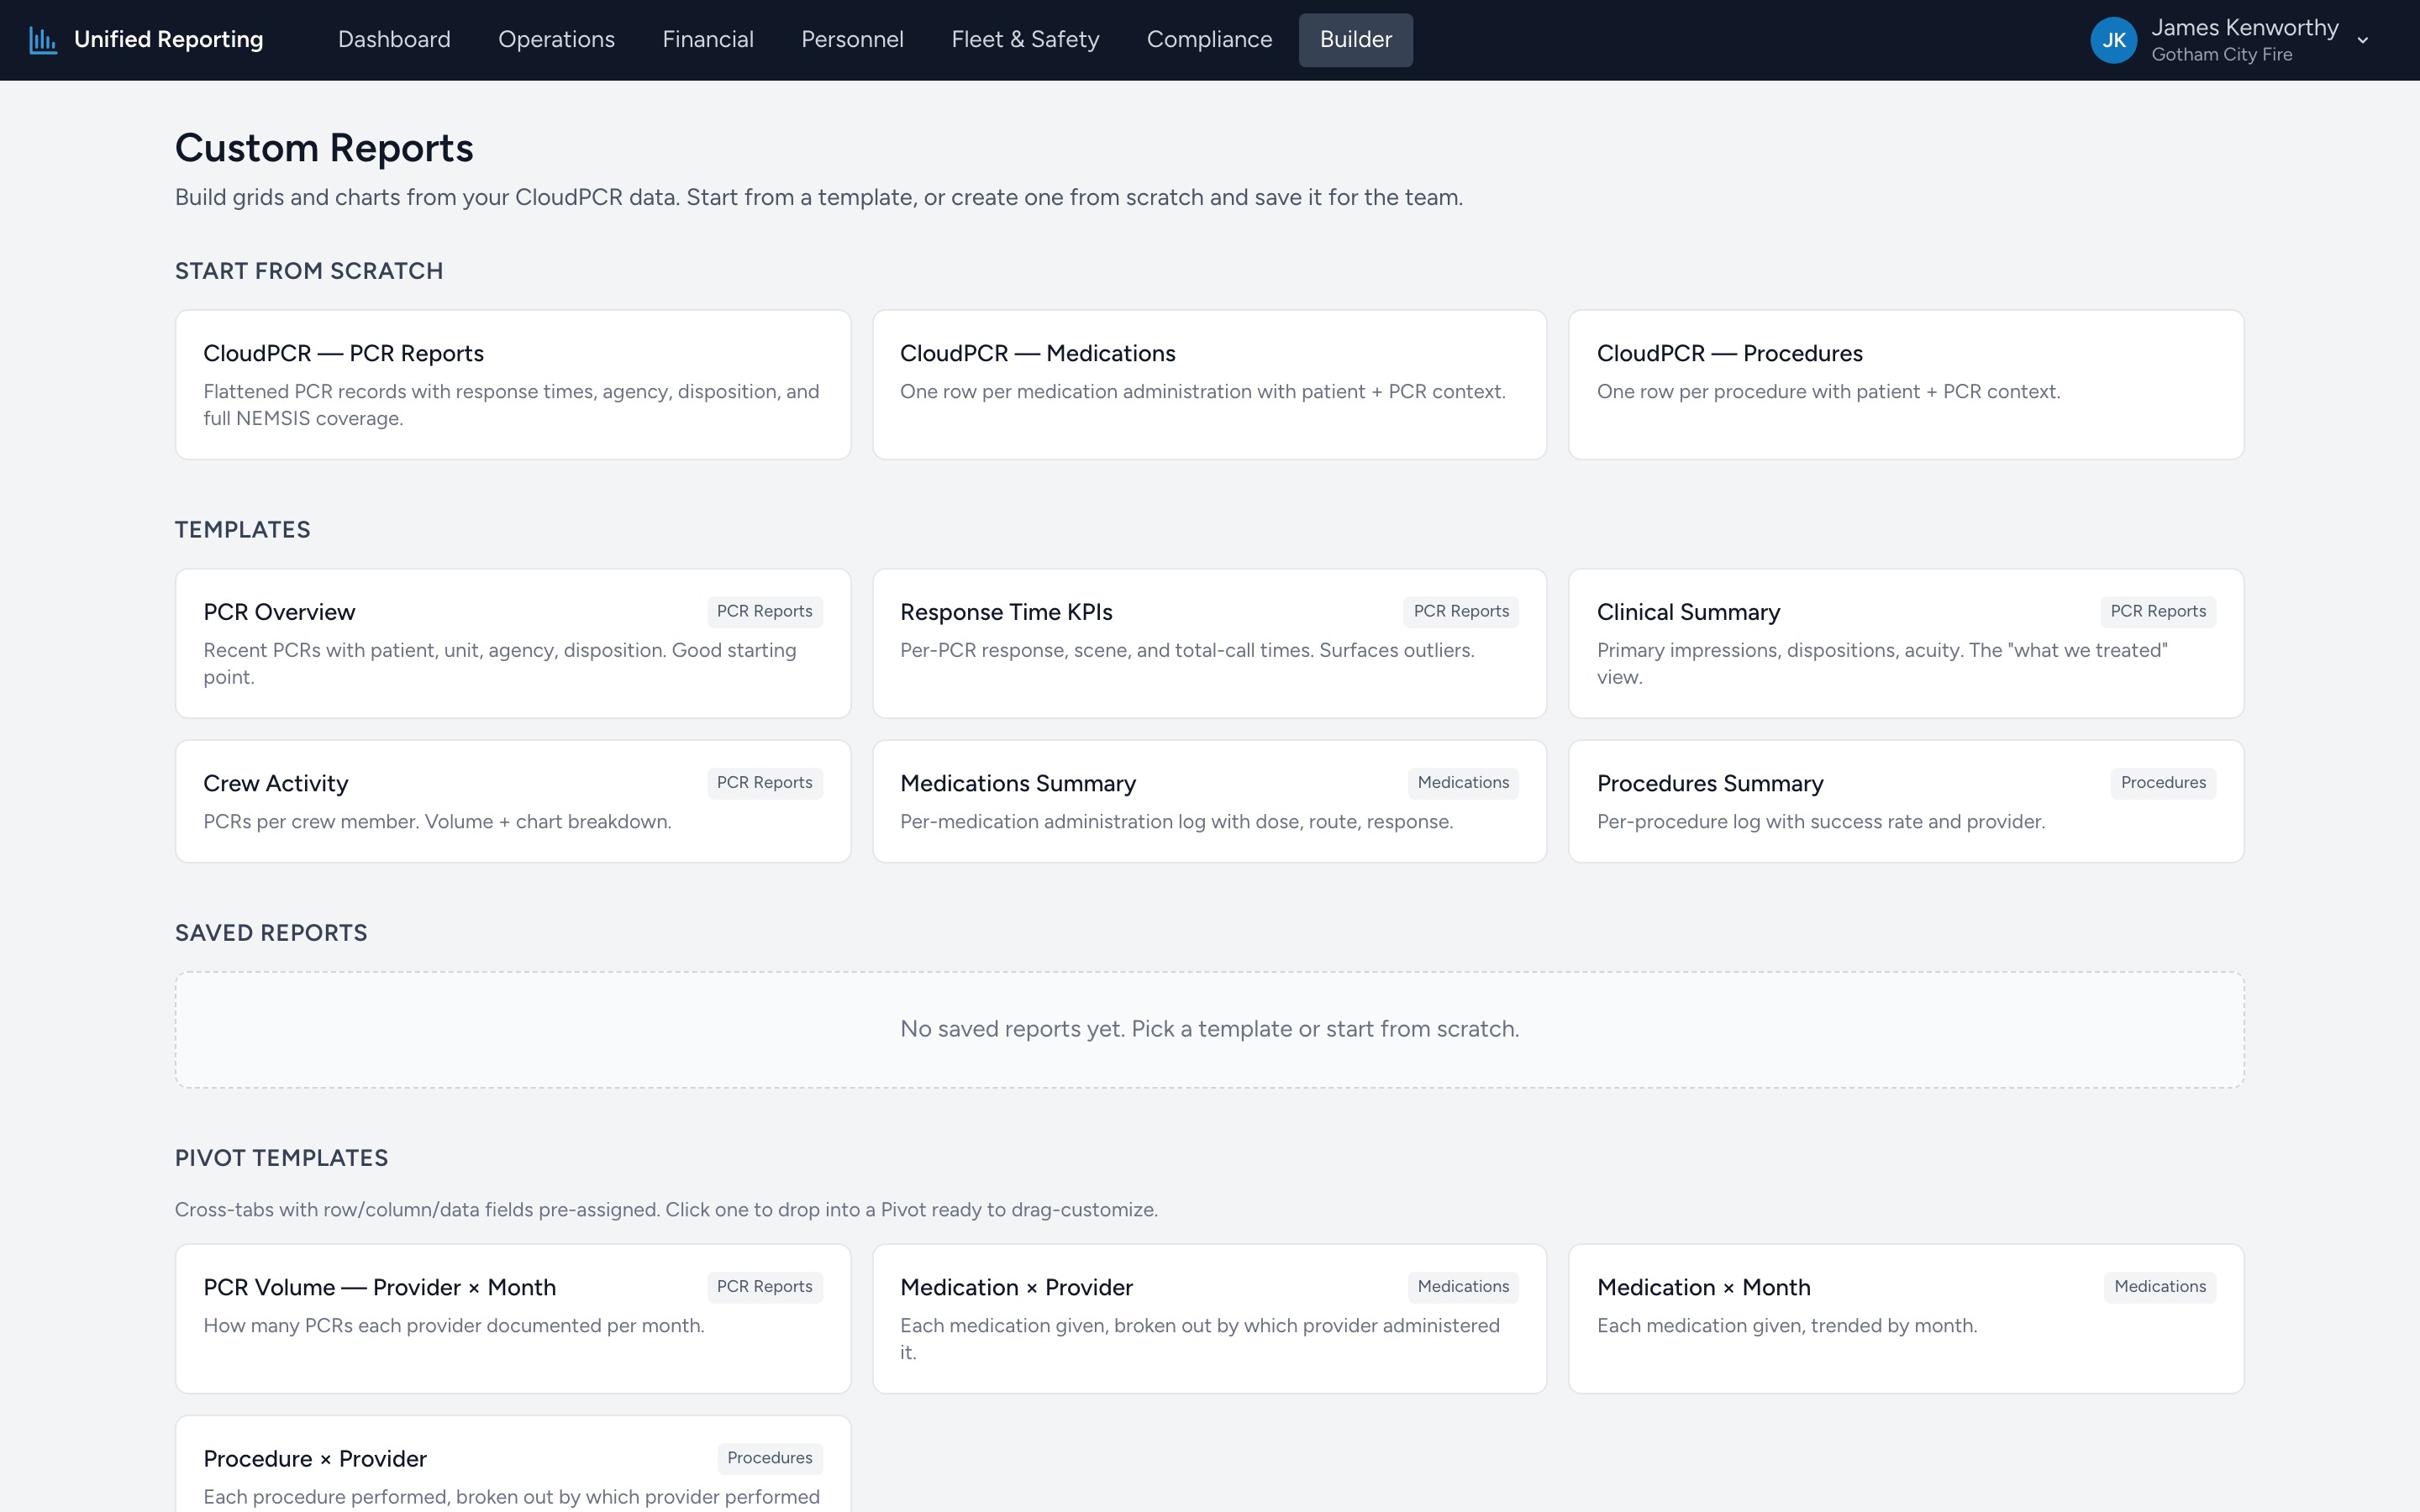The width and height of the screenshot is (2420, 1512).
Task: Click the Medications tag on Medication × Month
Action: pos(2160,1287)
